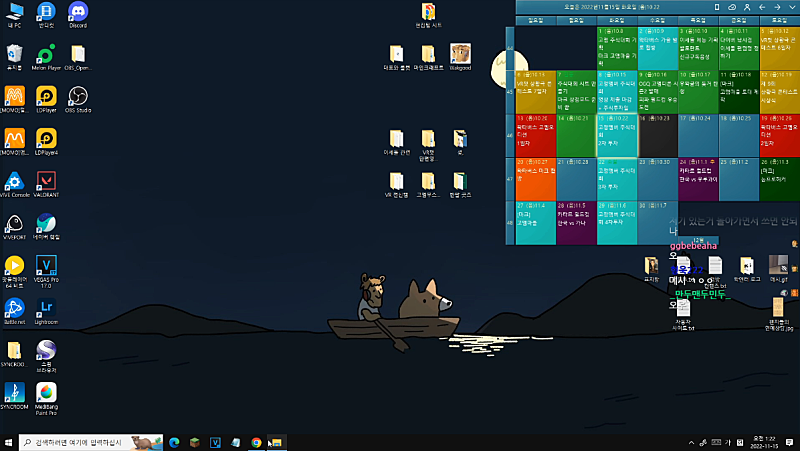The image size is (800, 451).
Task: Open the OBS Studio shortcut
Action: coord(77,95)
